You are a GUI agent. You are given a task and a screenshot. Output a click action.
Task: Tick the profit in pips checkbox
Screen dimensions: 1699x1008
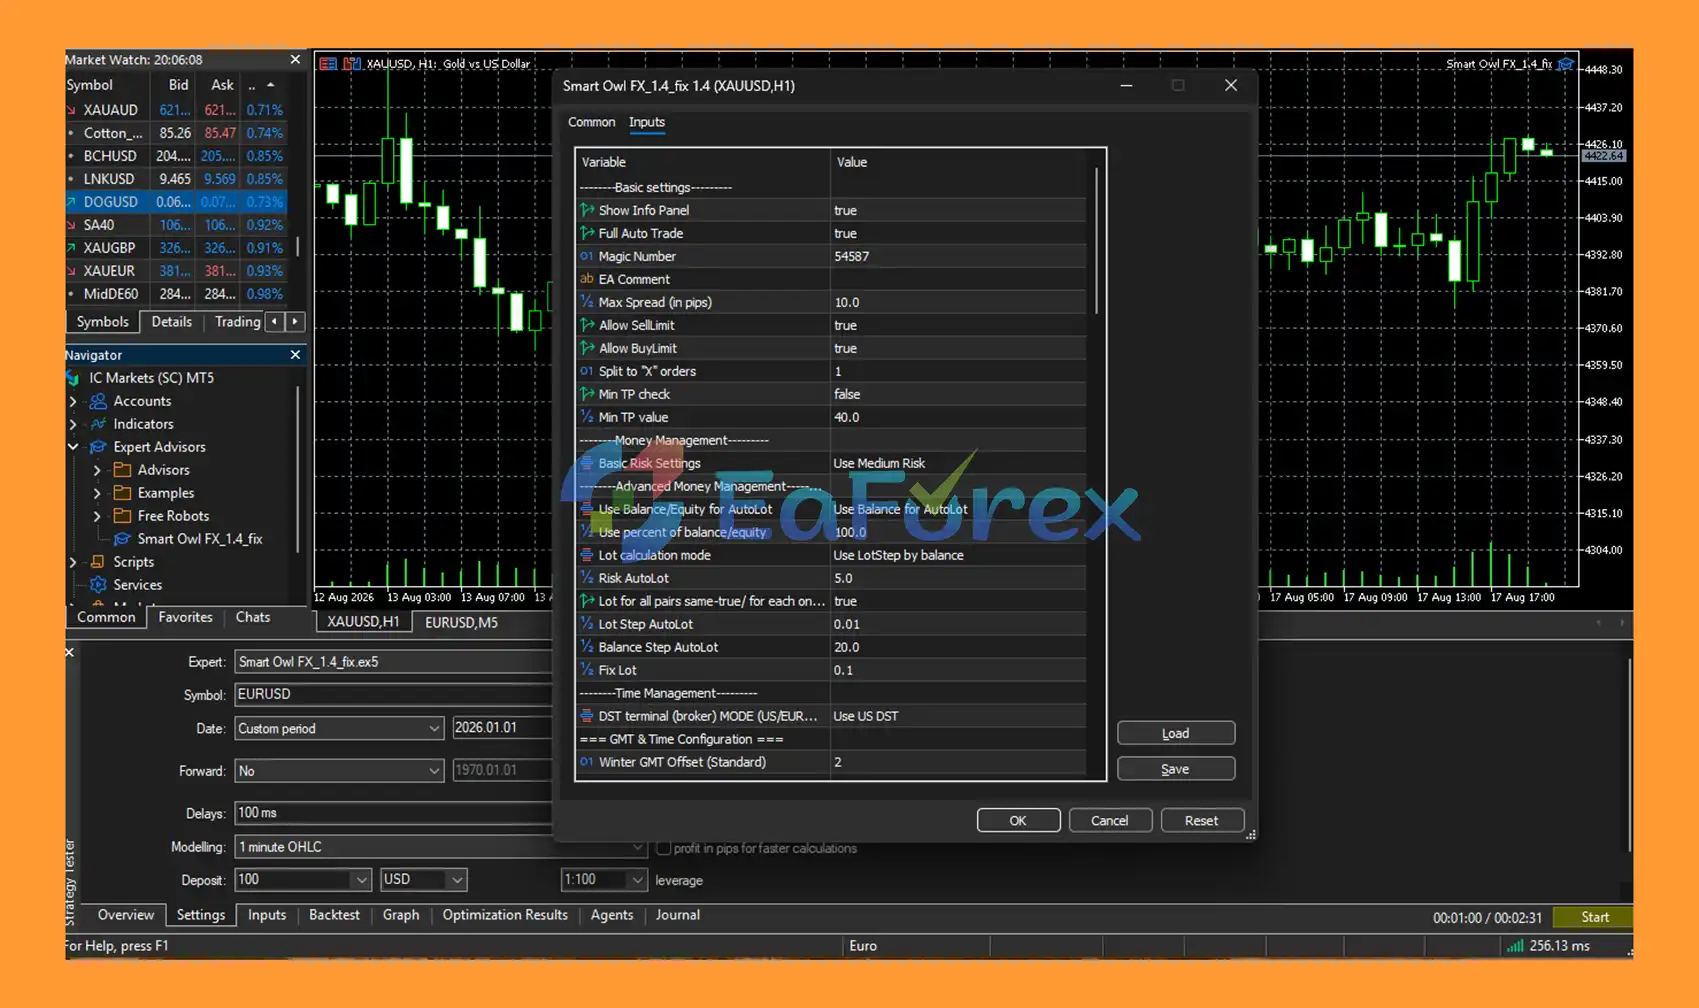(x=663, y=848)
